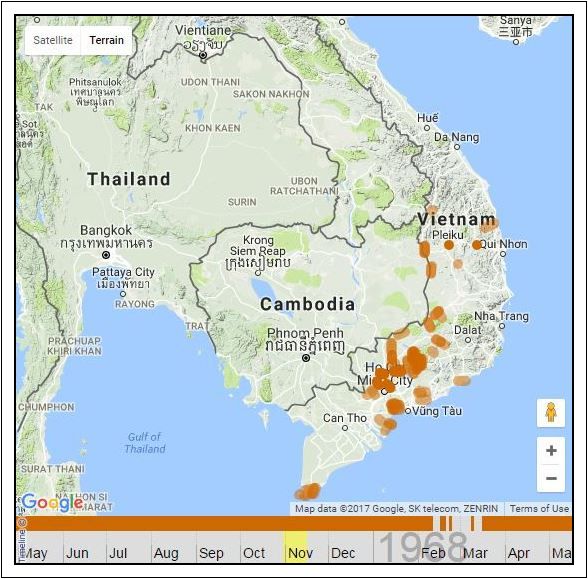The width and height of the screenshot is (588, 579).
Task: Open Street View pegman icon
Action: pos(550,413)
